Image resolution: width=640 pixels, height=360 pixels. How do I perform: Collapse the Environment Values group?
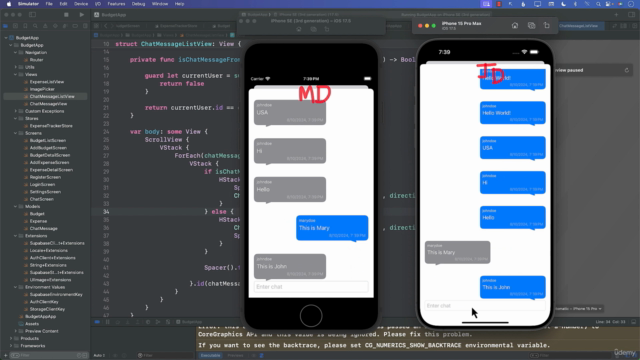coord(16,287)
